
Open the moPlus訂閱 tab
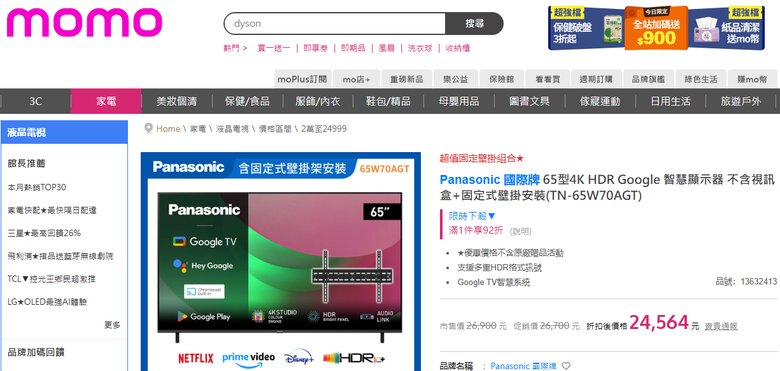[x=302, y=79]
